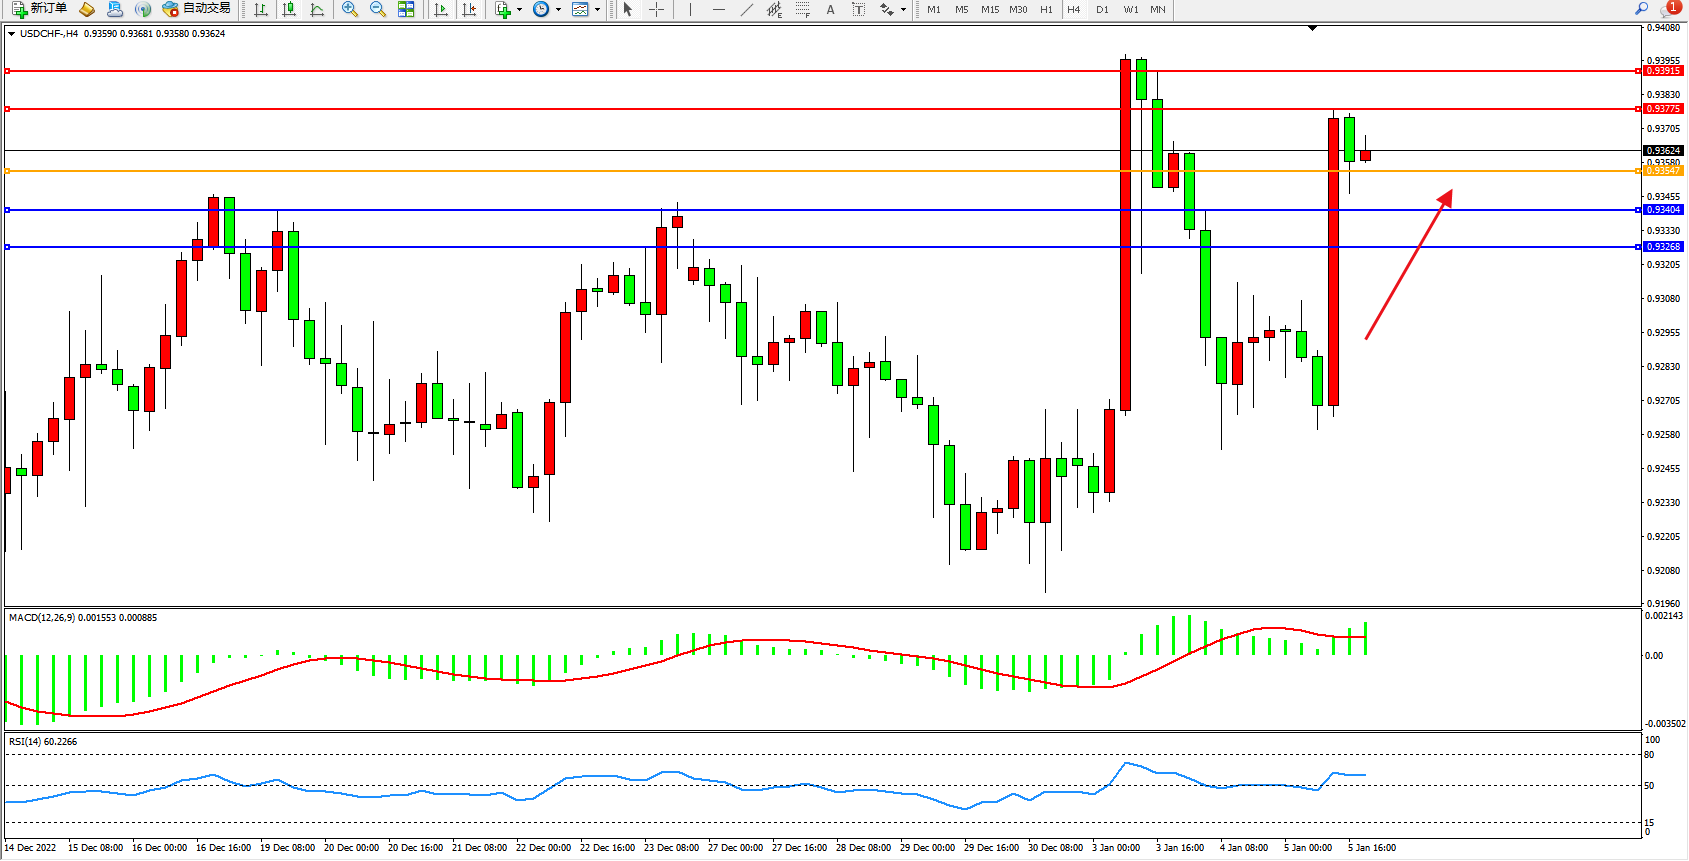
Task: Switch chart to bar chart mode
Action: coord(261,9)
